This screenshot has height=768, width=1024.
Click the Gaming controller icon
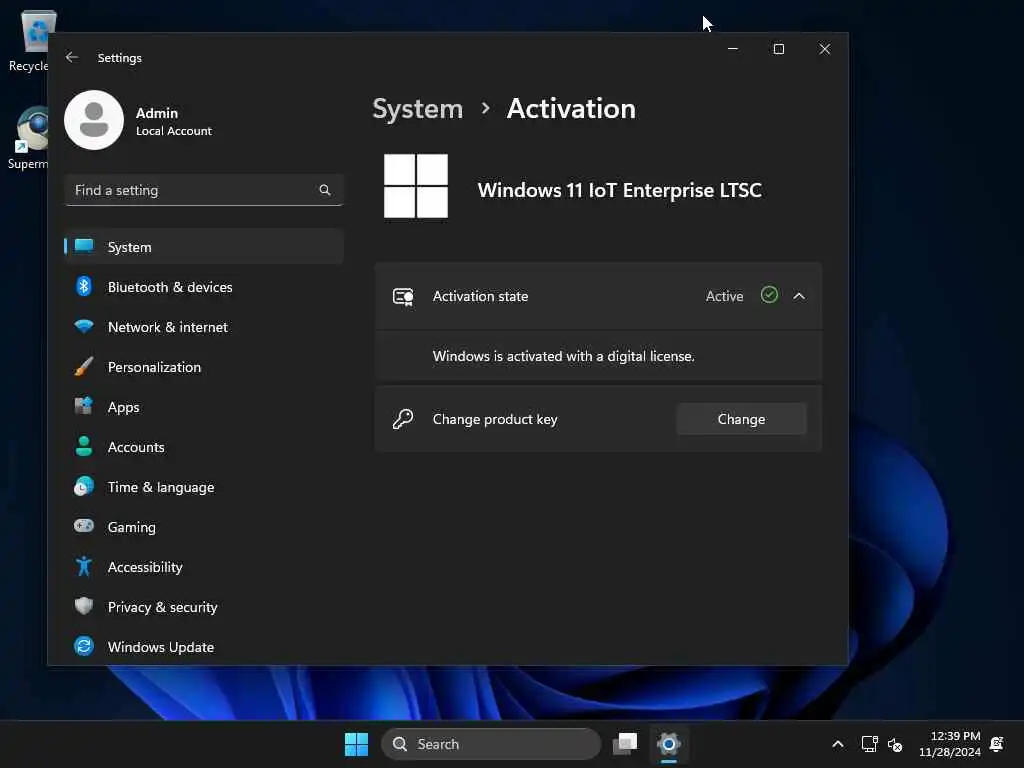[x=84, y=526]
